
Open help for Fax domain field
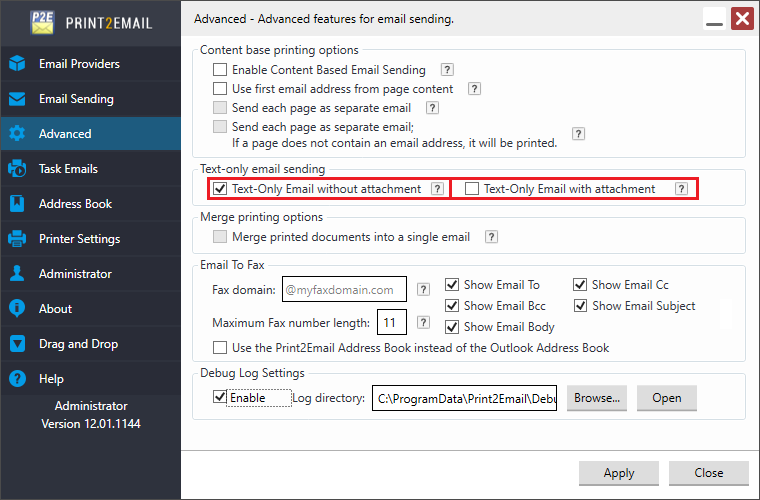(x=423, y=289)
